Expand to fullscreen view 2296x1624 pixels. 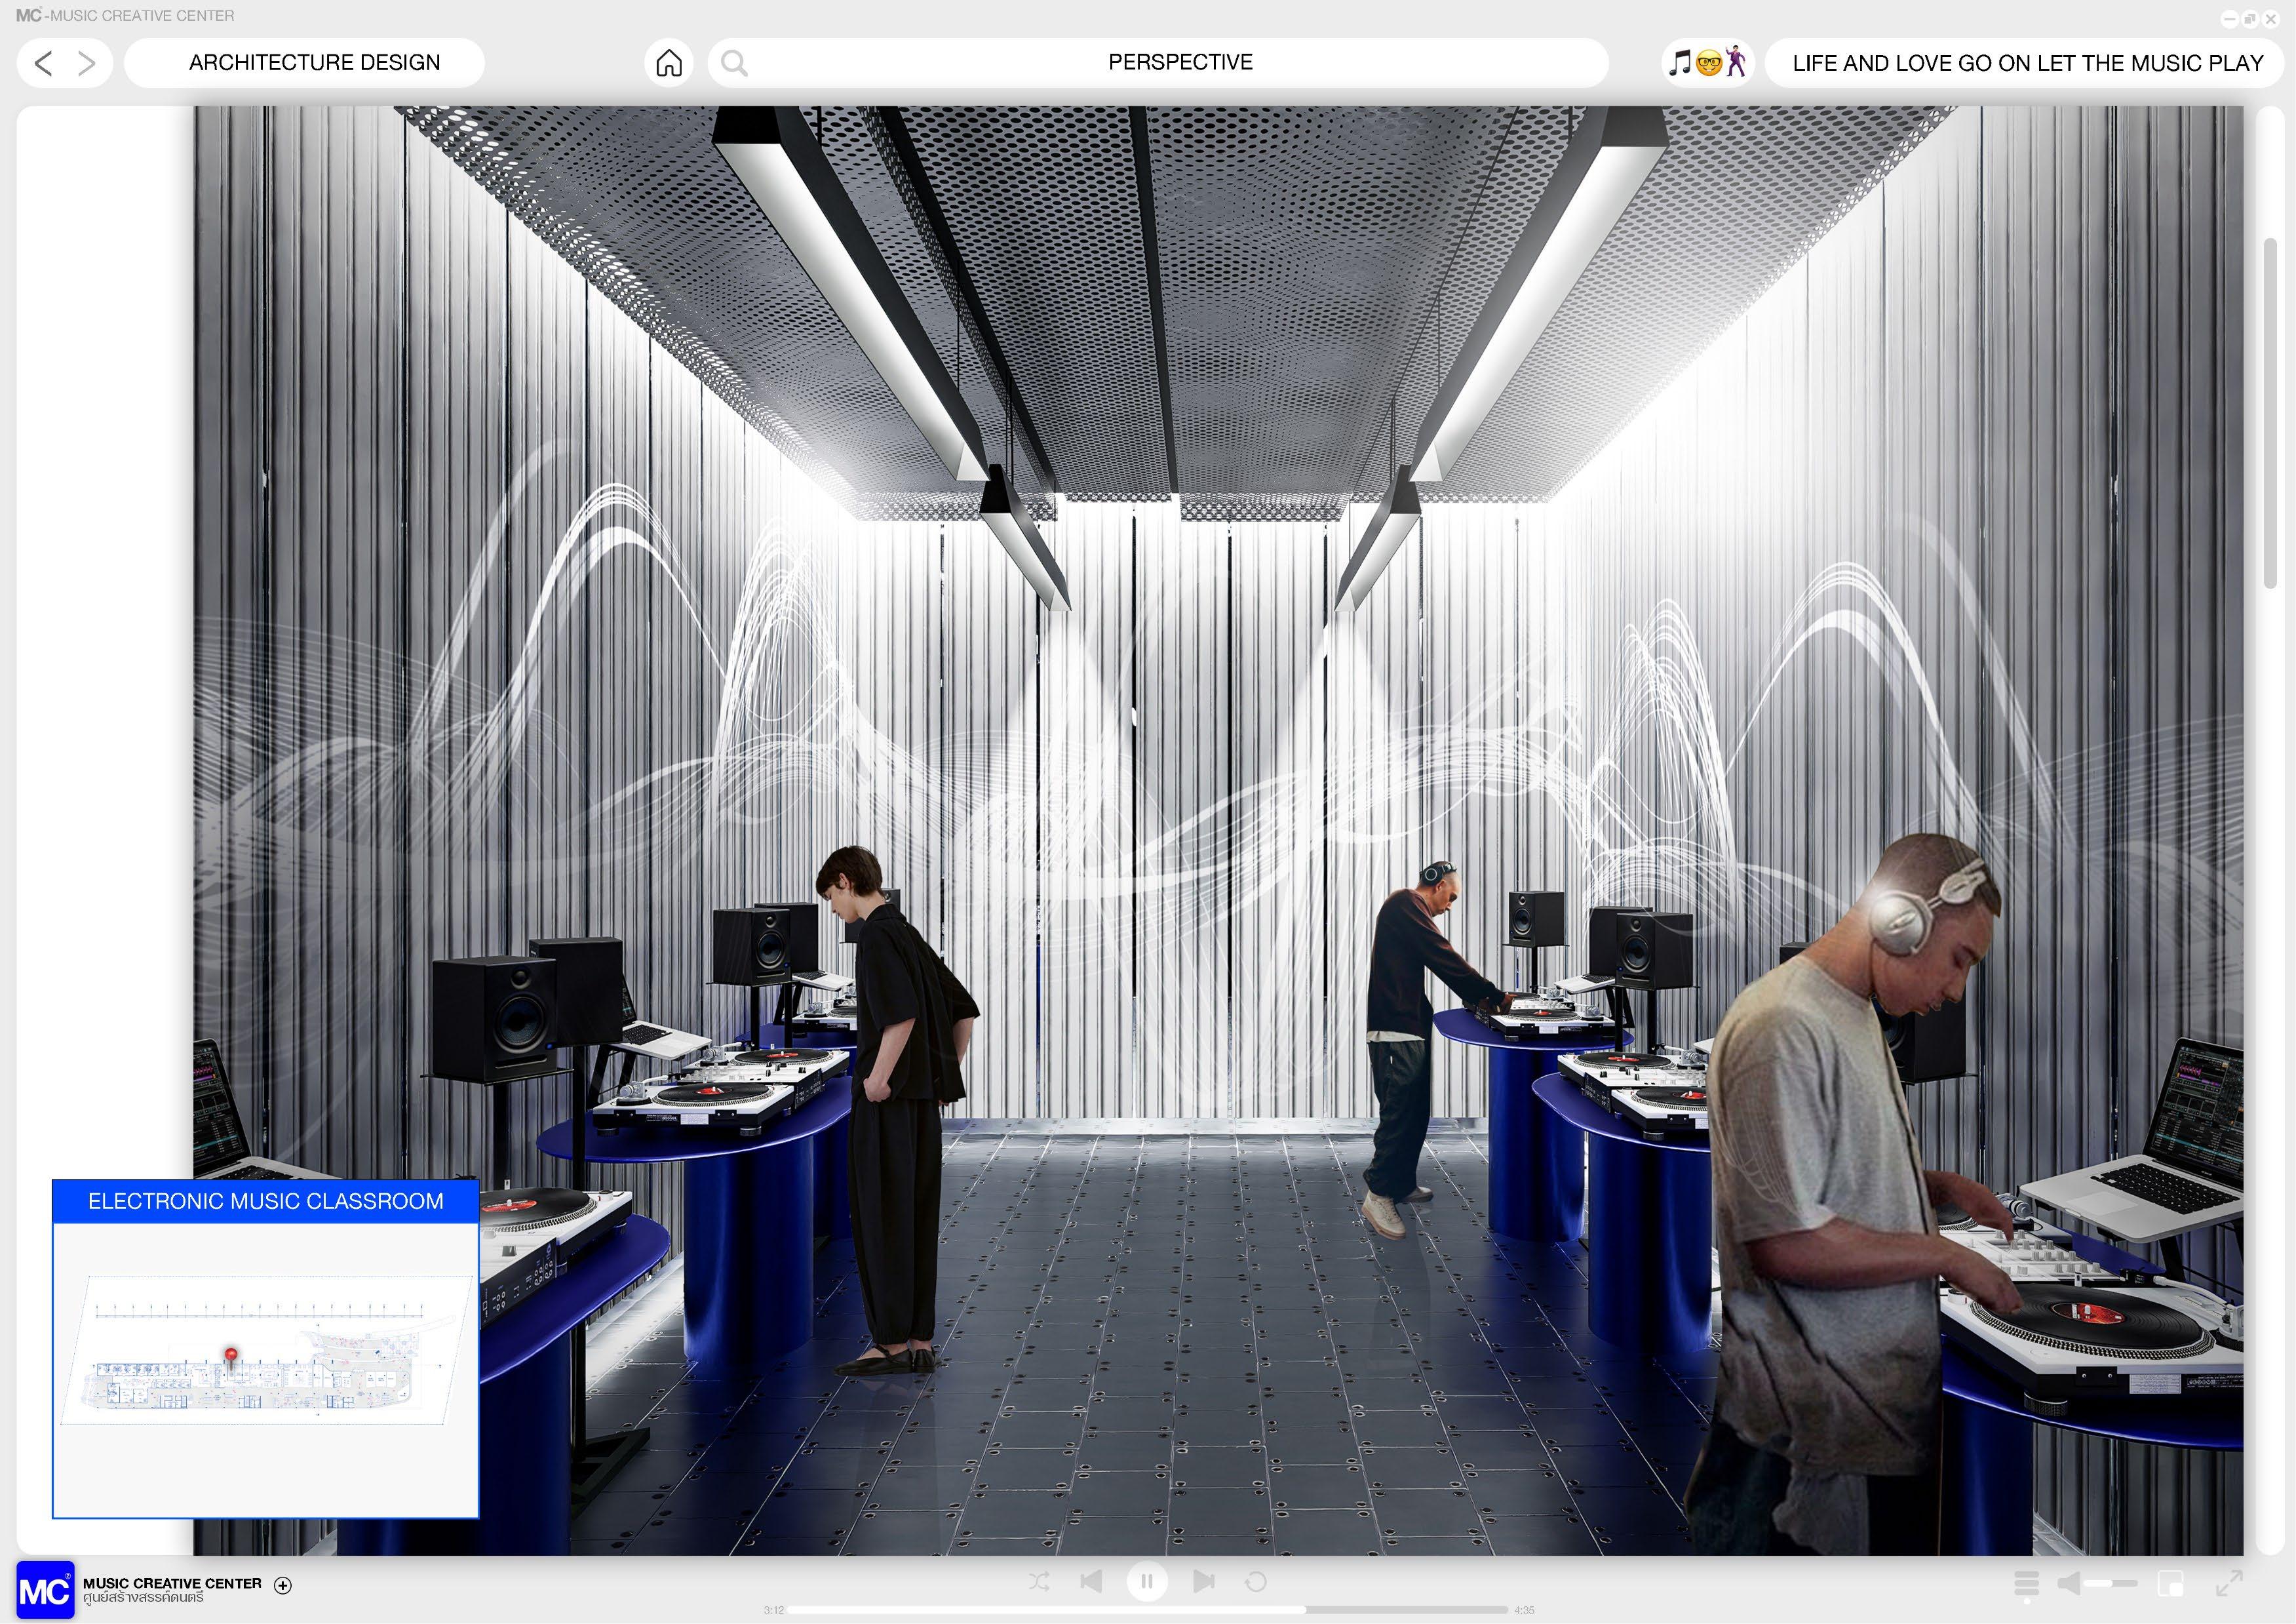point(2228,1583)
